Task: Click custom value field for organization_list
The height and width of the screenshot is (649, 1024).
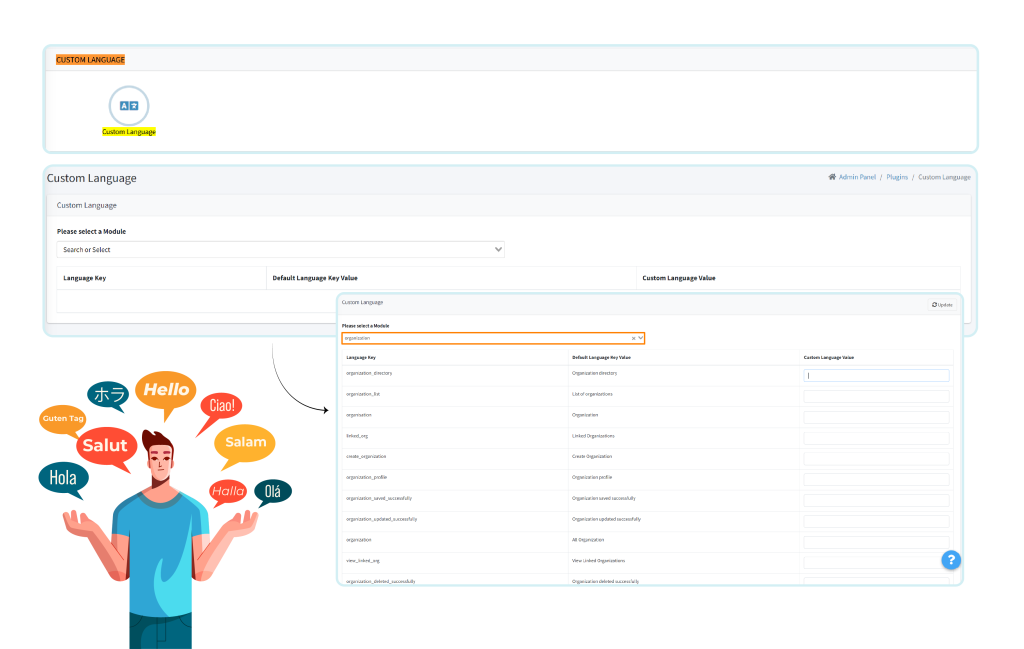Action: (x=876, y=397)
